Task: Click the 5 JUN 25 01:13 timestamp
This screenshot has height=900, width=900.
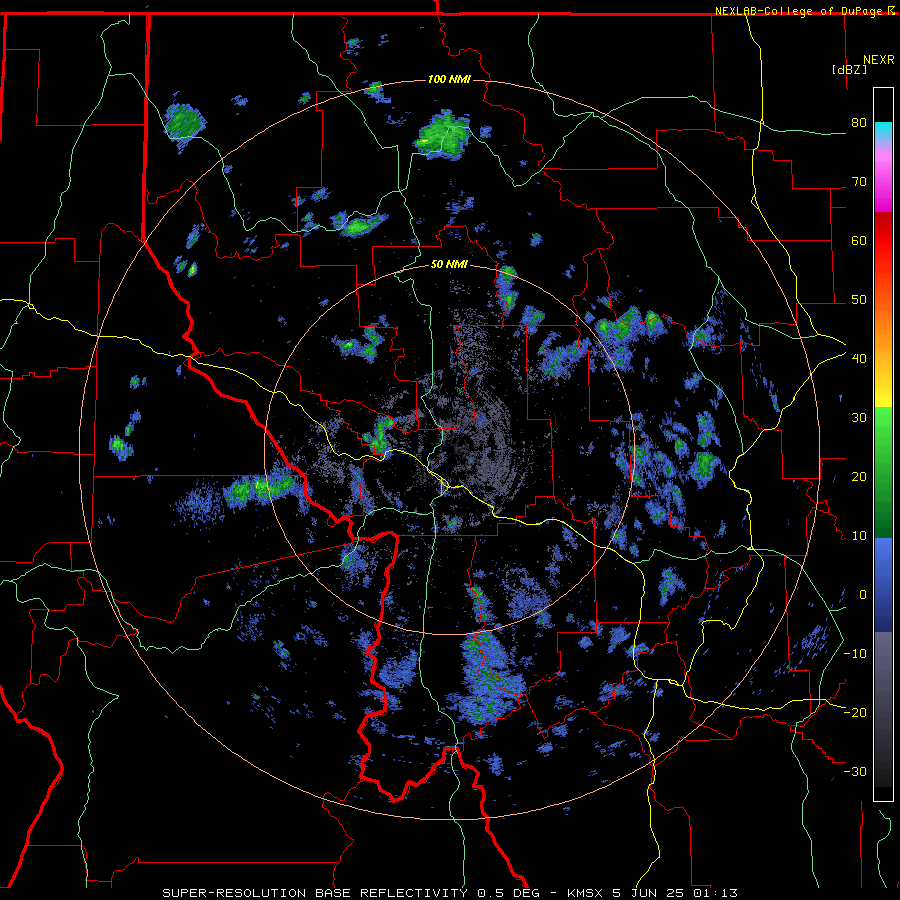Action: pyautogui.click(x=675, y=893)
